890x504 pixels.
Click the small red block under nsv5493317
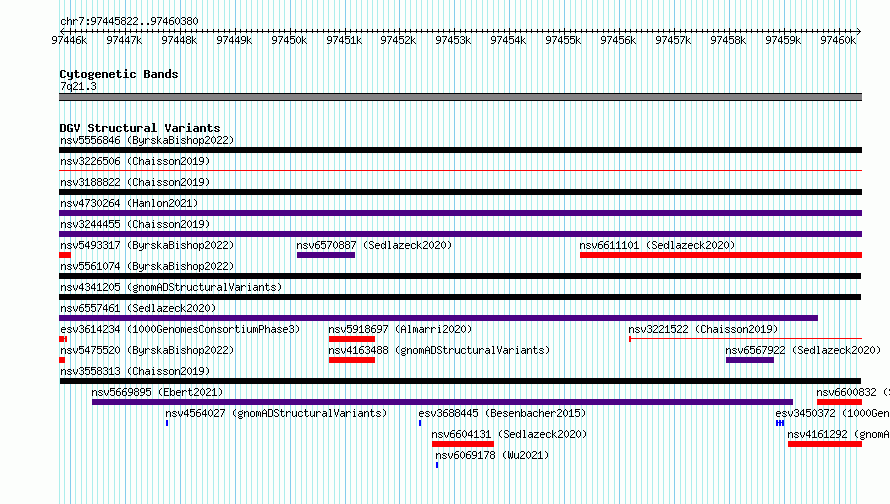point(65,255)
